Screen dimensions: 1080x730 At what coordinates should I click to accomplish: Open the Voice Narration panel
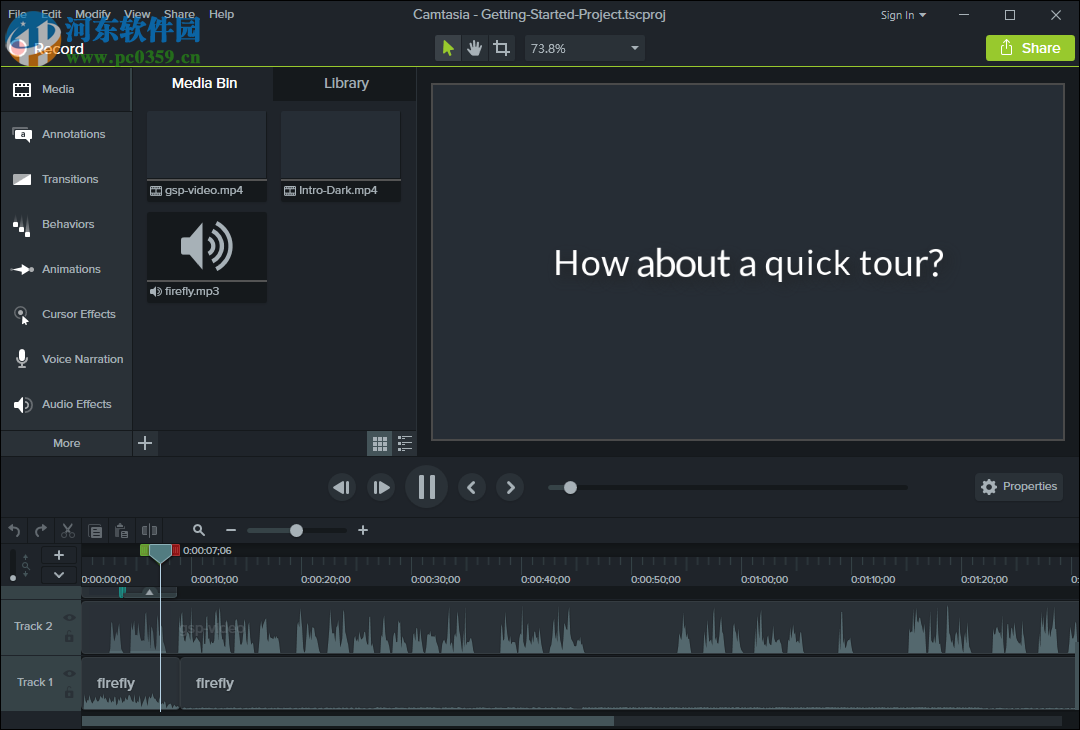point(82,359)
